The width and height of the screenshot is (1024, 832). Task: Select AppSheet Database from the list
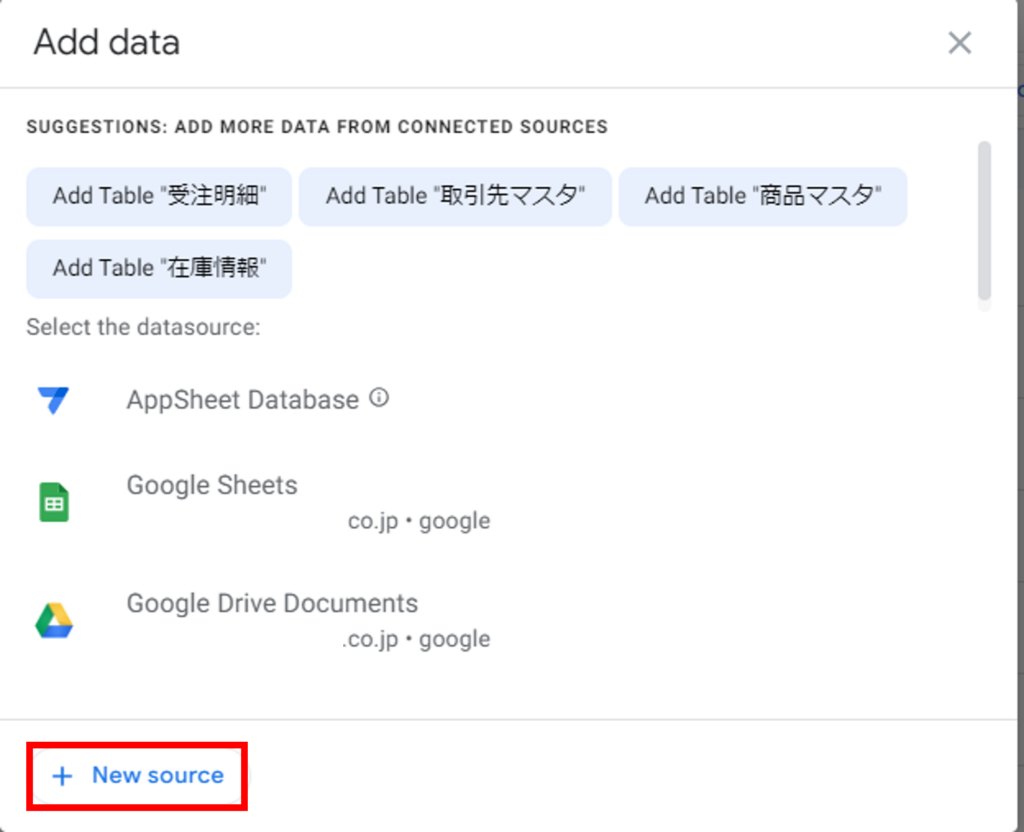tap(242, 399)
